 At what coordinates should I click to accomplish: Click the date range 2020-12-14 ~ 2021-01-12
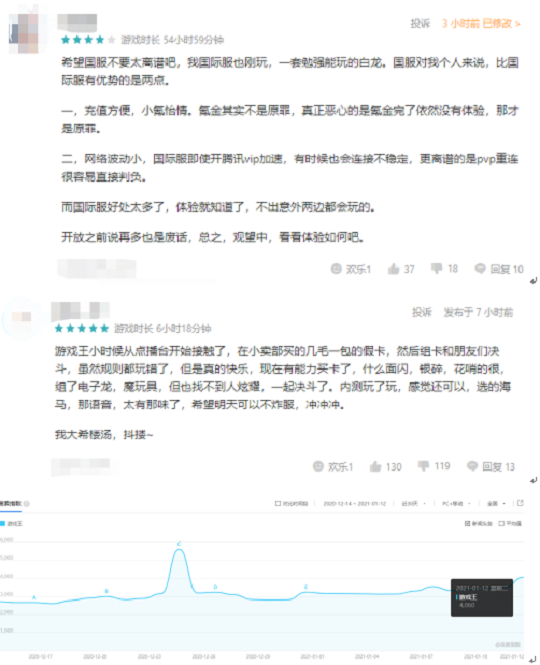coord(355,503)
